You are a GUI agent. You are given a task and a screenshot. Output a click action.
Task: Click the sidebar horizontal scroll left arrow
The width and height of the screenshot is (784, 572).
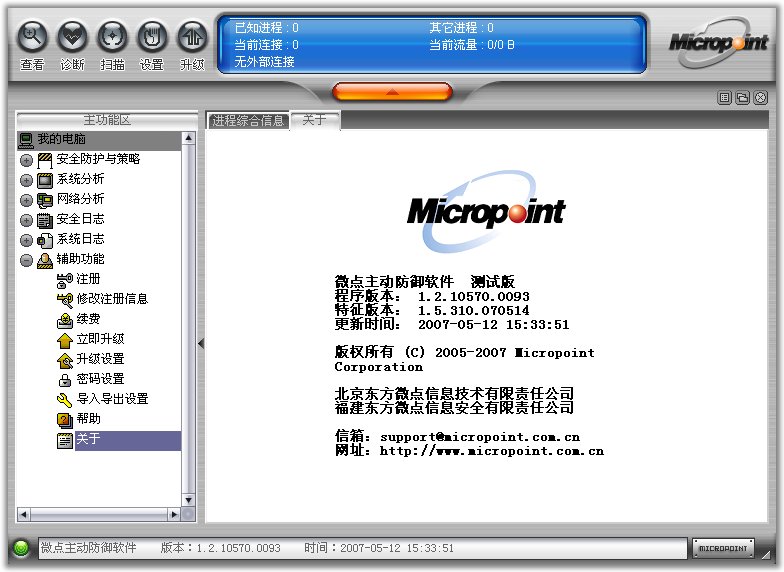23,514
